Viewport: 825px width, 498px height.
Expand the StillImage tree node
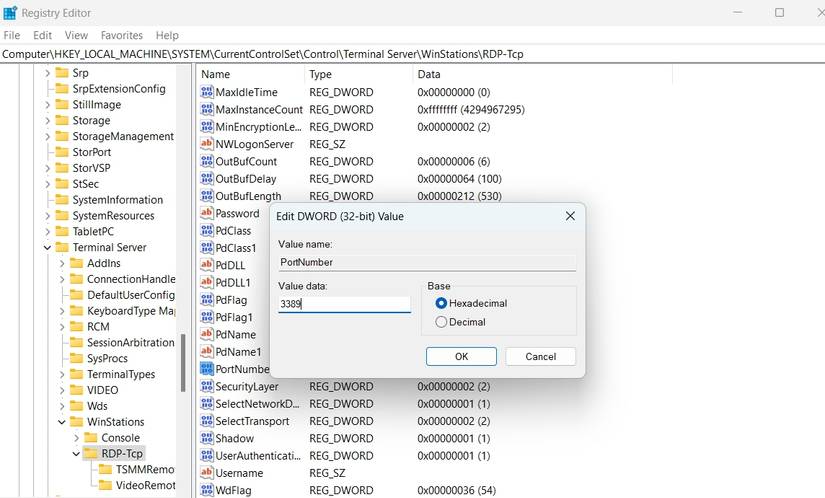(47, 105)
